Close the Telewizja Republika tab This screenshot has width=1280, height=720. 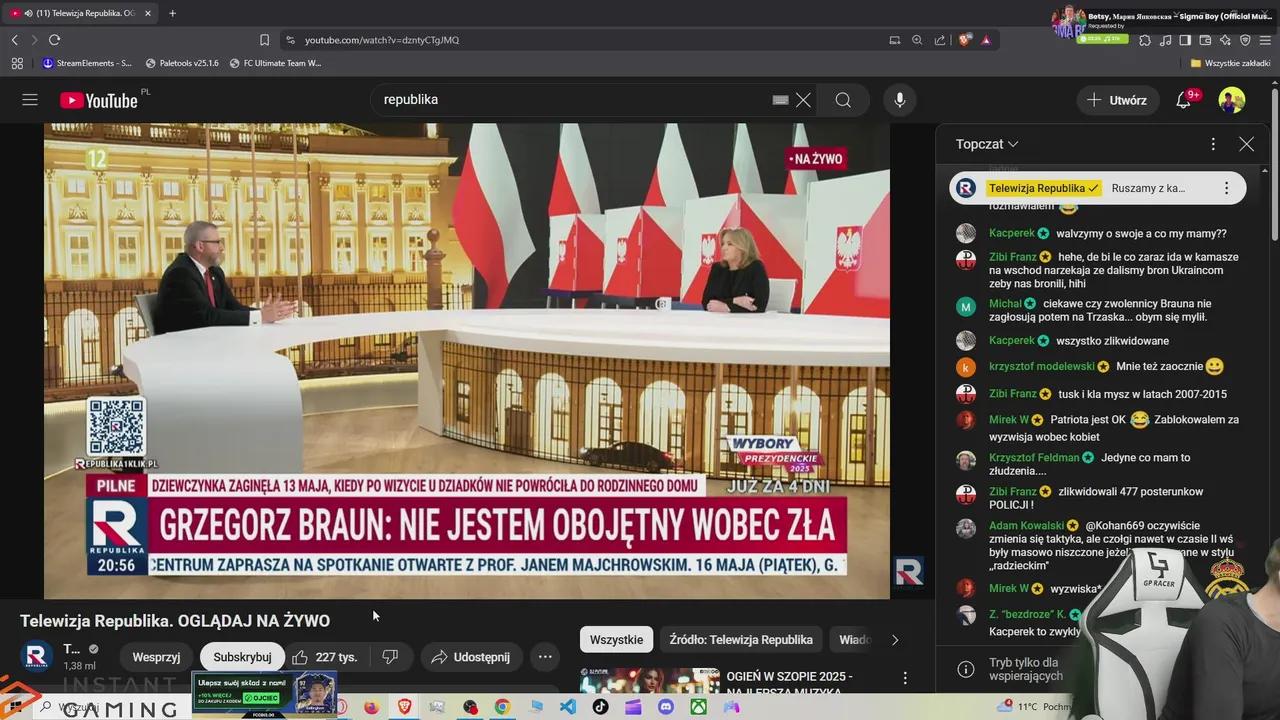(x=148, y=13)
